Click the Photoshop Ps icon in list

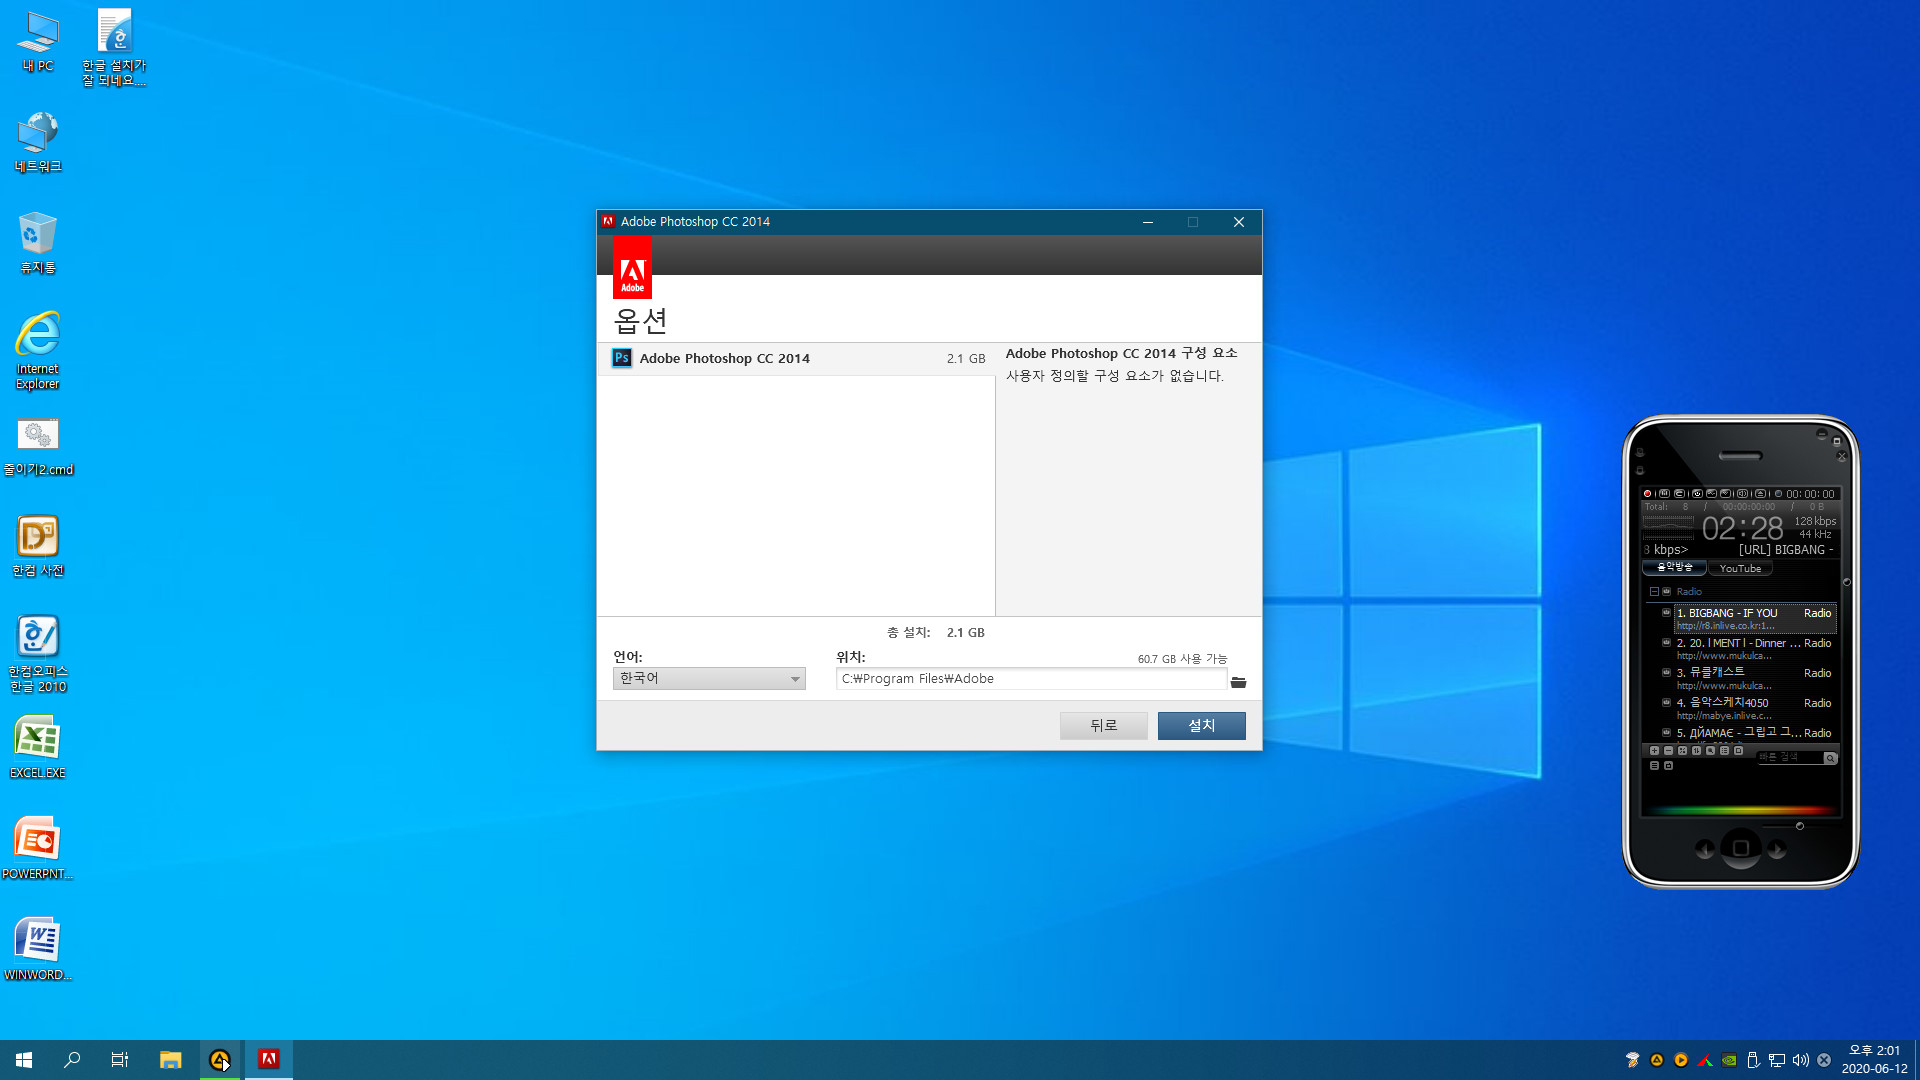click(x=622, y=358)
